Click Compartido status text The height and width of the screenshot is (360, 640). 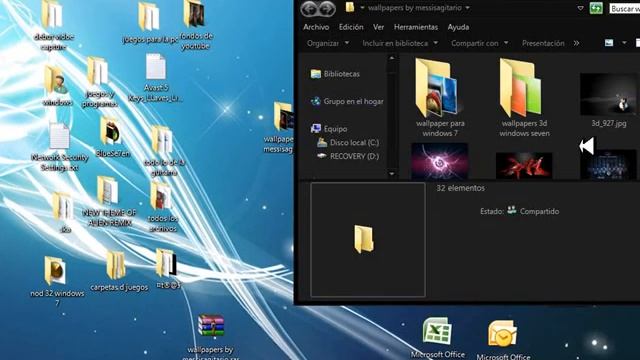pyautogui.click(x=539, y=211)
